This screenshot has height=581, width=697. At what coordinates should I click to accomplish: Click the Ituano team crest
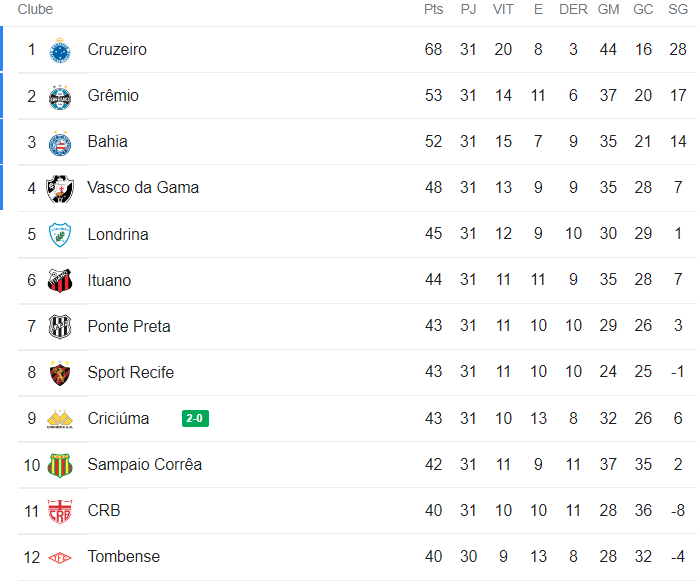pyautogui.click(x=60, y=280)
